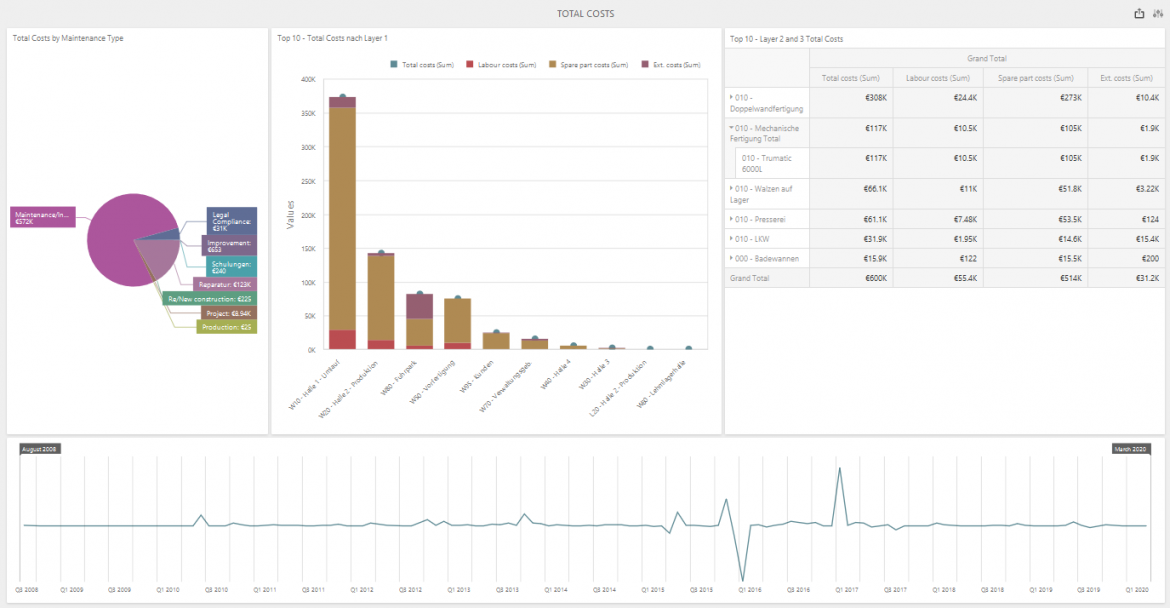Click the export/share icon in the header
Viewport: 1170px width, 608px height.
click(1137, 13)
